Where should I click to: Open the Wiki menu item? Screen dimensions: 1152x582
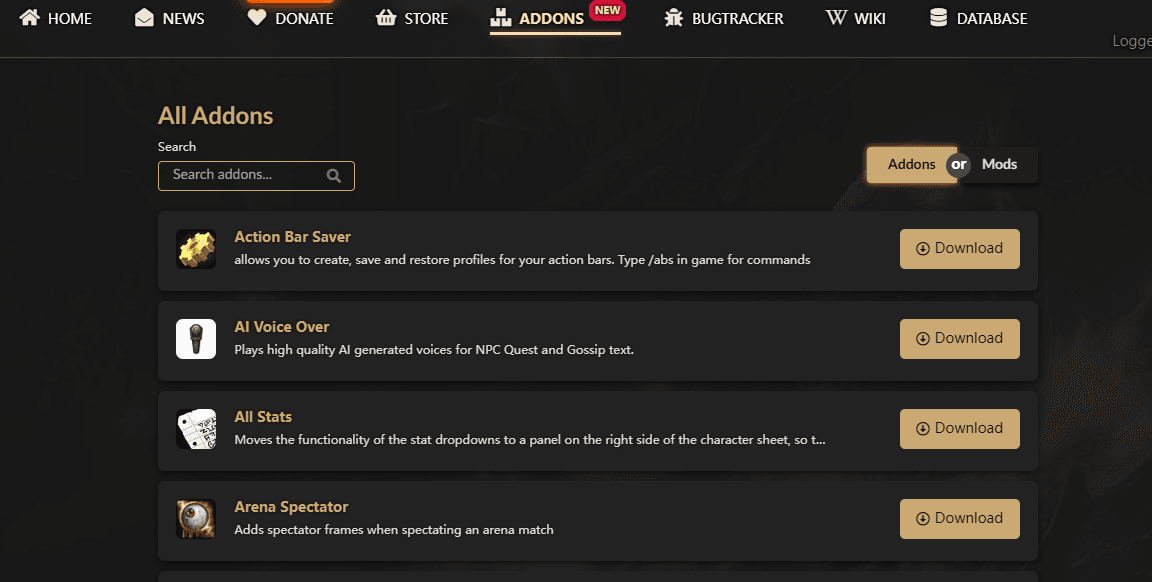(856, 18)
